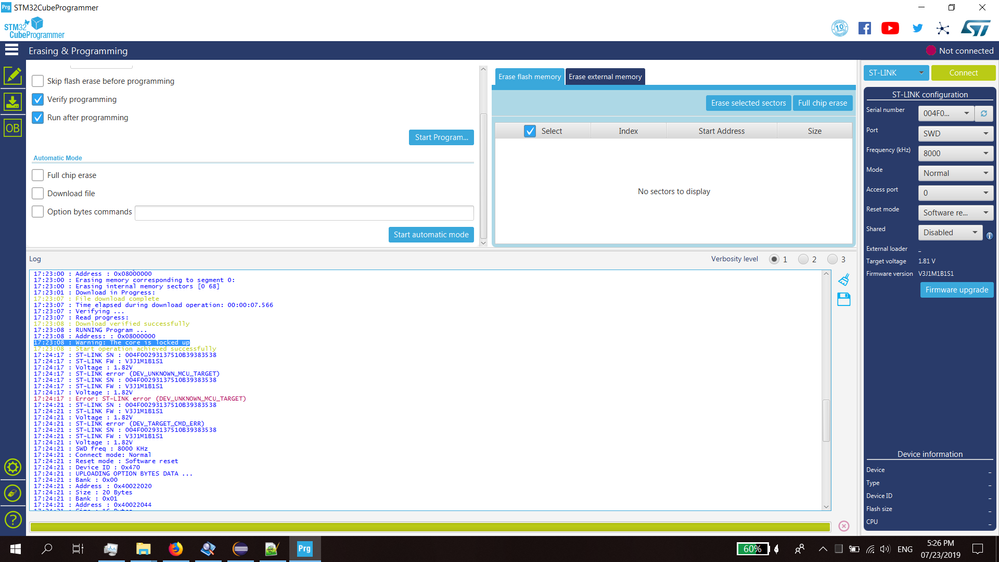Click the ST logo in header
The width and height of the screenshot is (999, 562).
(x=975, y=28)
